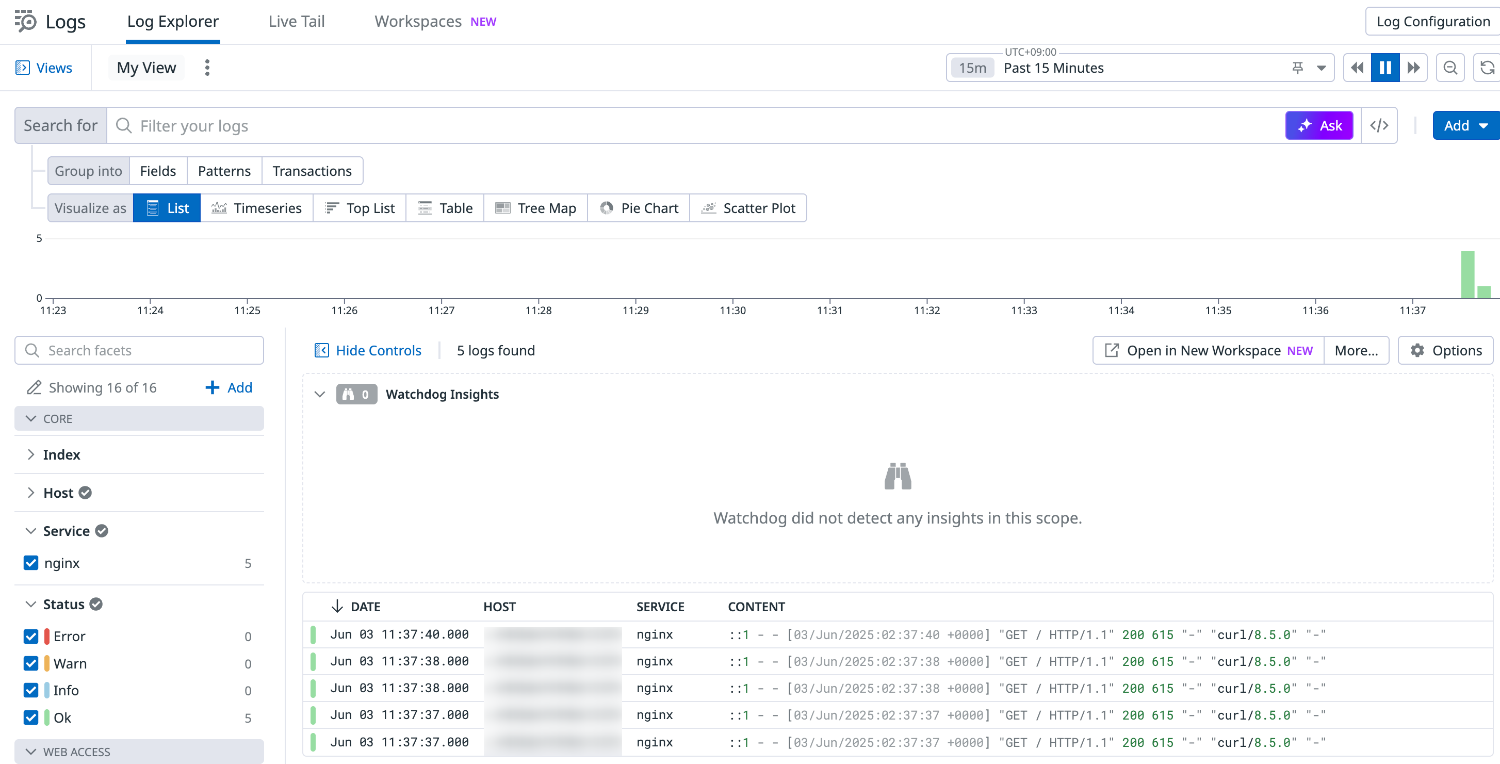Group into Patterns
The image size is (1500, 764).
click(x=224, y=171)
